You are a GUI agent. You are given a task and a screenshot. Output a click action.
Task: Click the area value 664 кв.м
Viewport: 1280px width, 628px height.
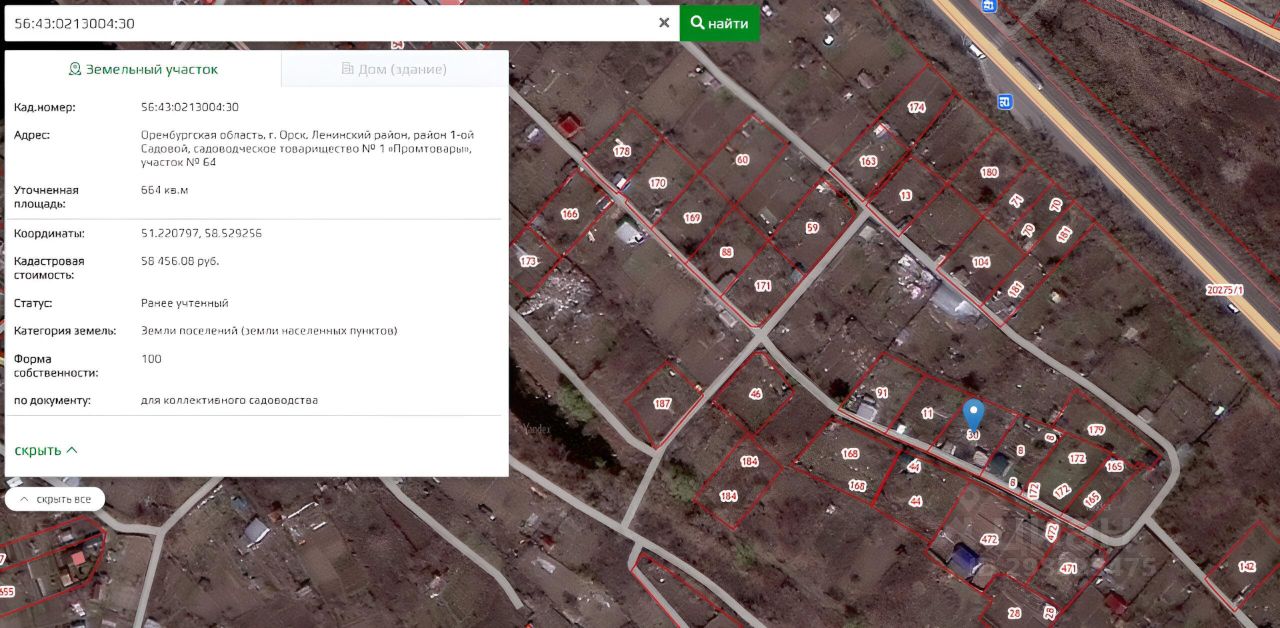pos(165,190)
